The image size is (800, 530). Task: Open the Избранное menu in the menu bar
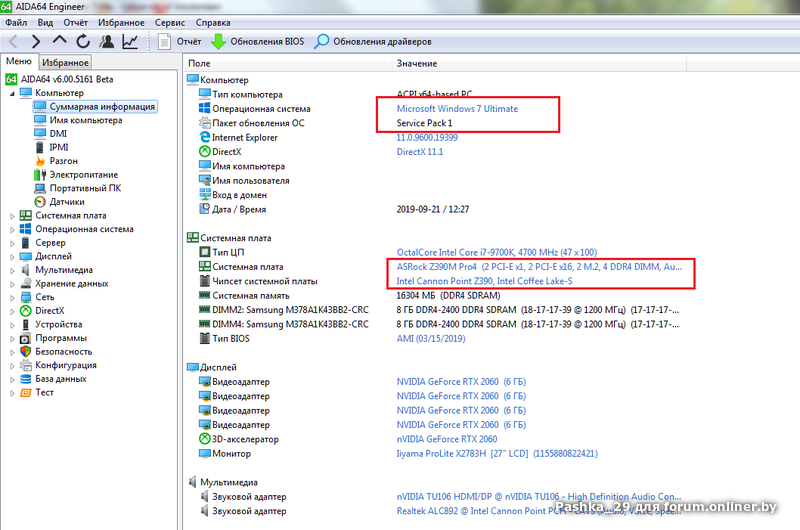coord(121,22)
